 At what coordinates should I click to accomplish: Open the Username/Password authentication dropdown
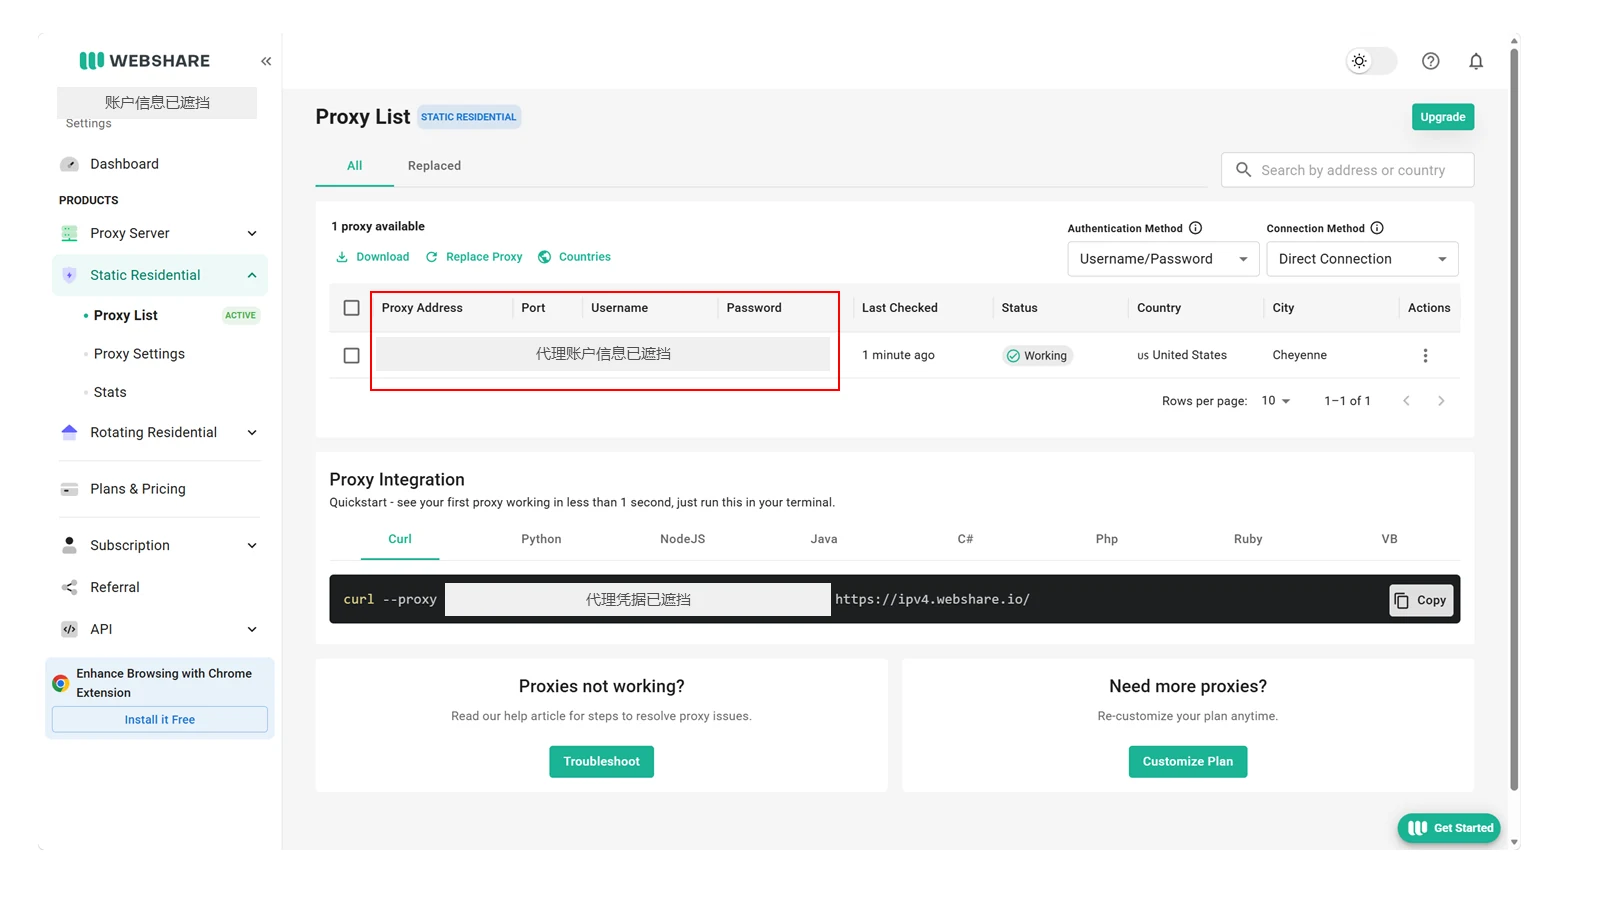point(1163,259)
